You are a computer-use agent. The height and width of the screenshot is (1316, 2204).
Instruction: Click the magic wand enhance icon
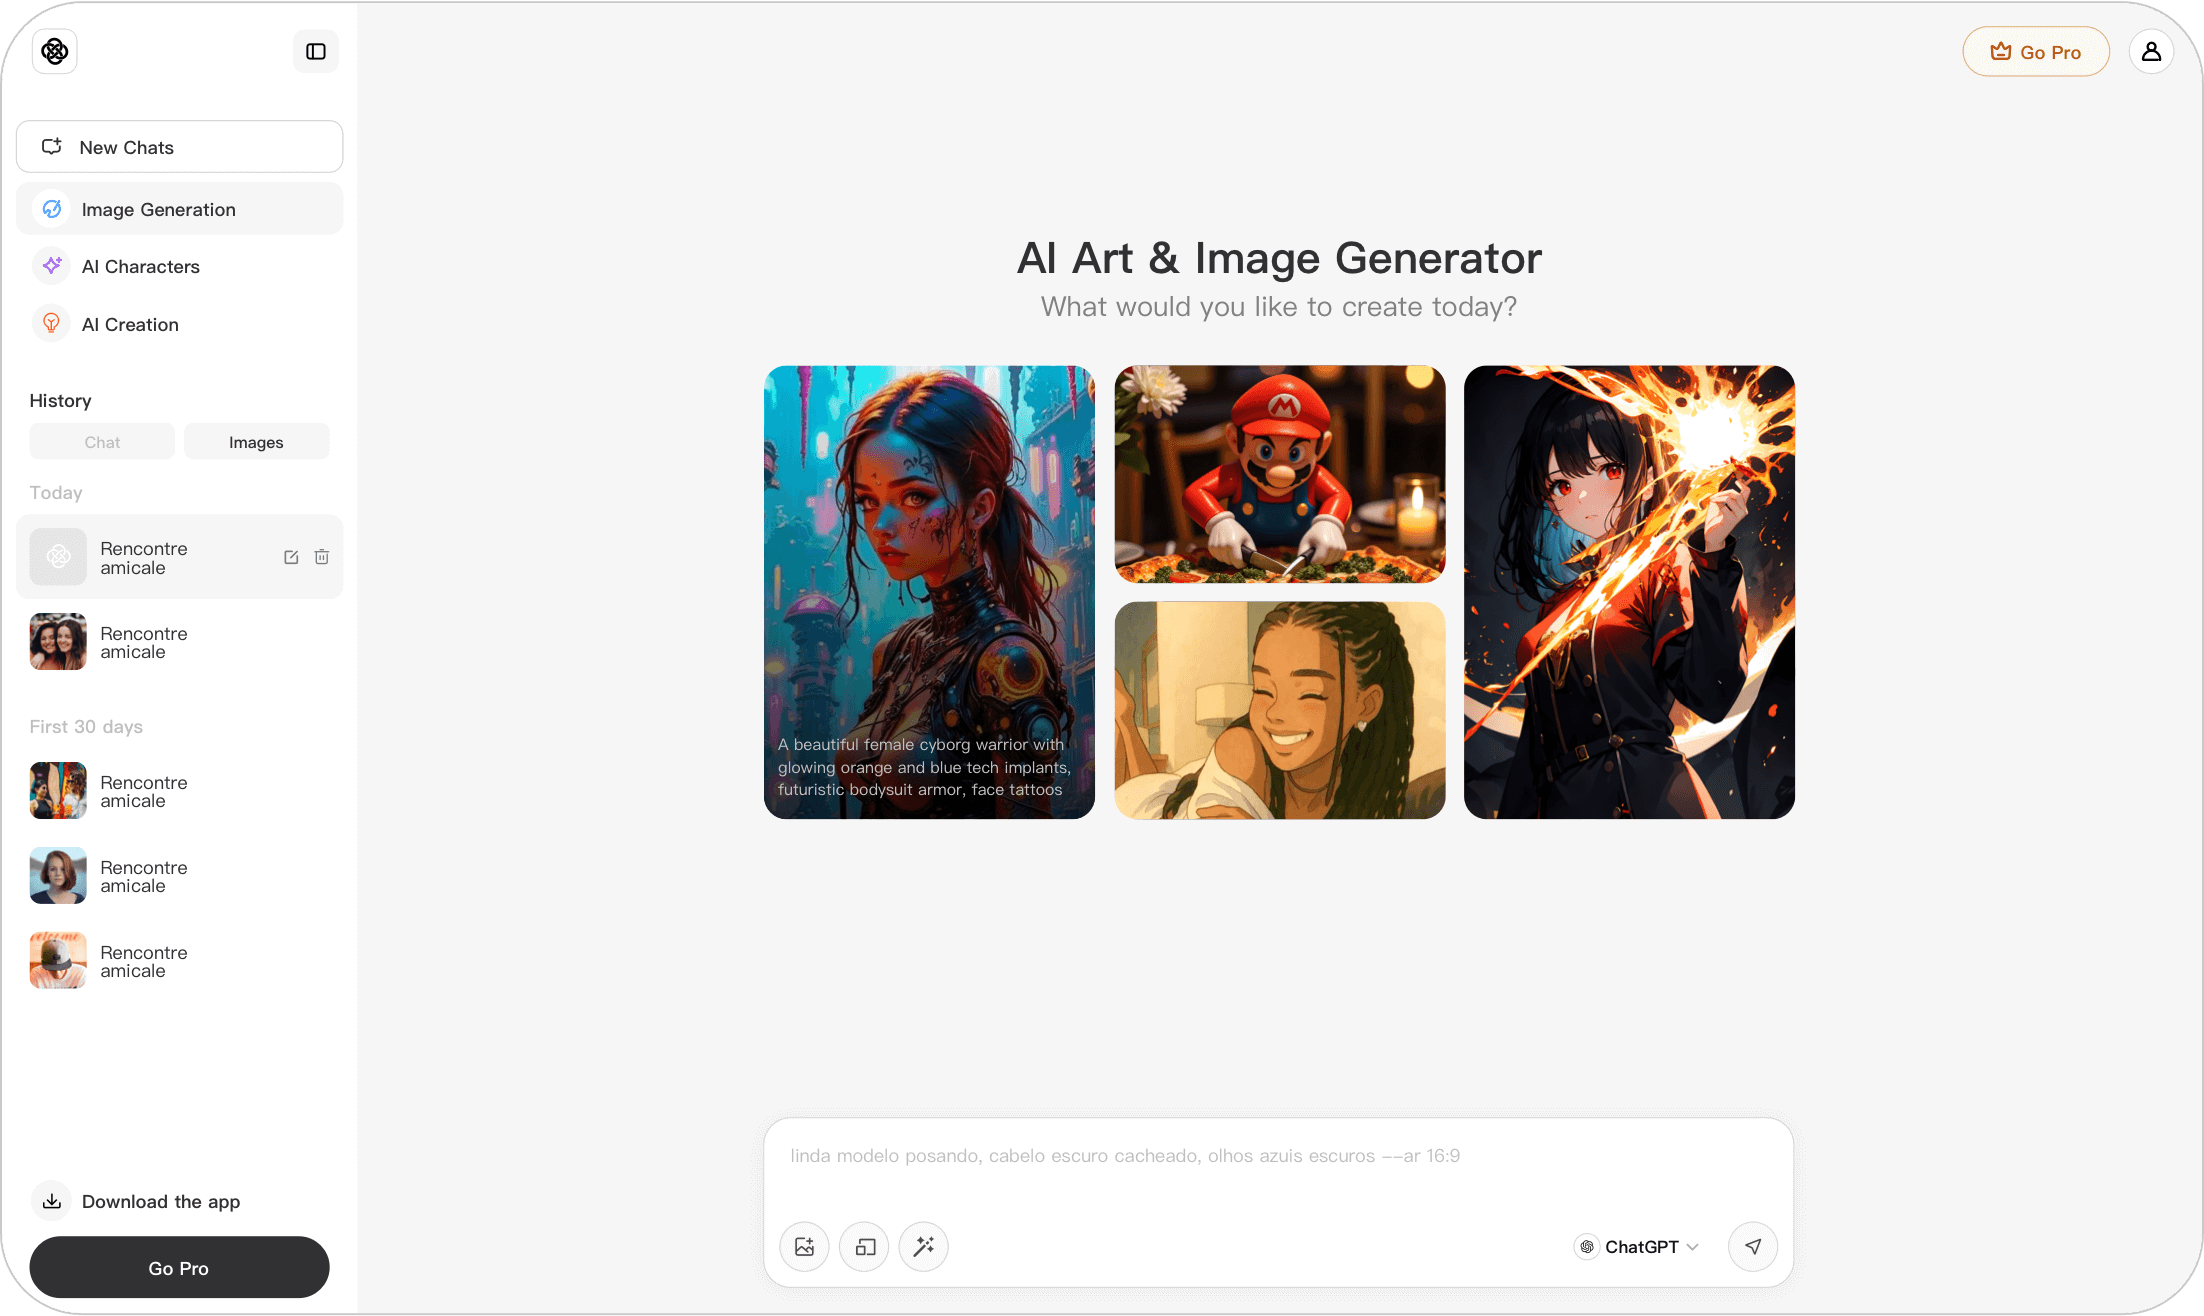(924, 1247)
